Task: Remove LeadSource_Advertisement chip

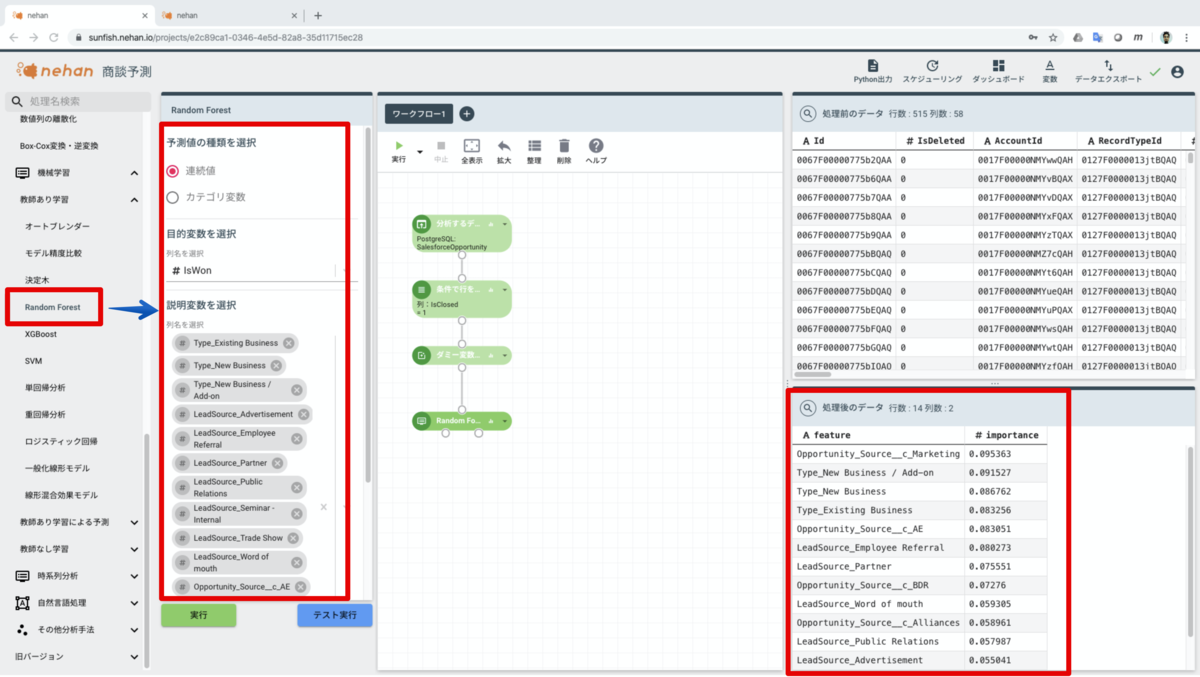Action: tap(303, 414)
